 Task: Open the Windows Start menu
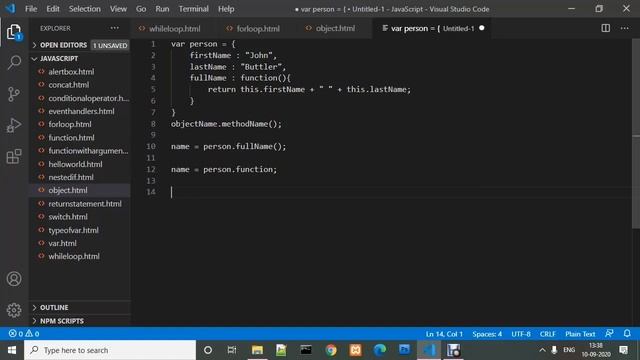click(x=12, y=350)
